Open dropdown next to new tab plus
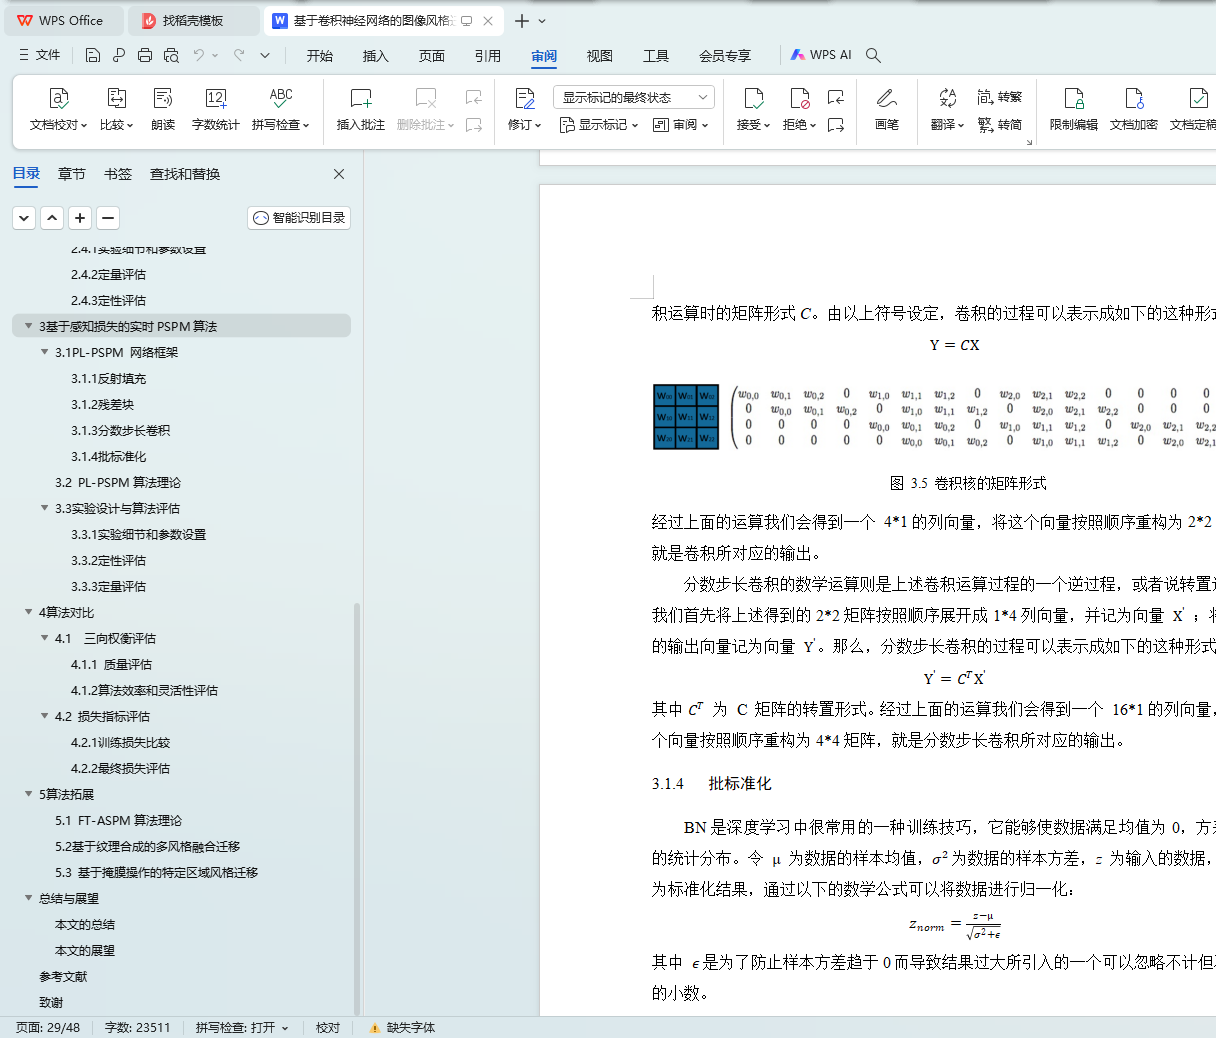The width and height of the screenshot is (1216, 1038). (543, 21)
